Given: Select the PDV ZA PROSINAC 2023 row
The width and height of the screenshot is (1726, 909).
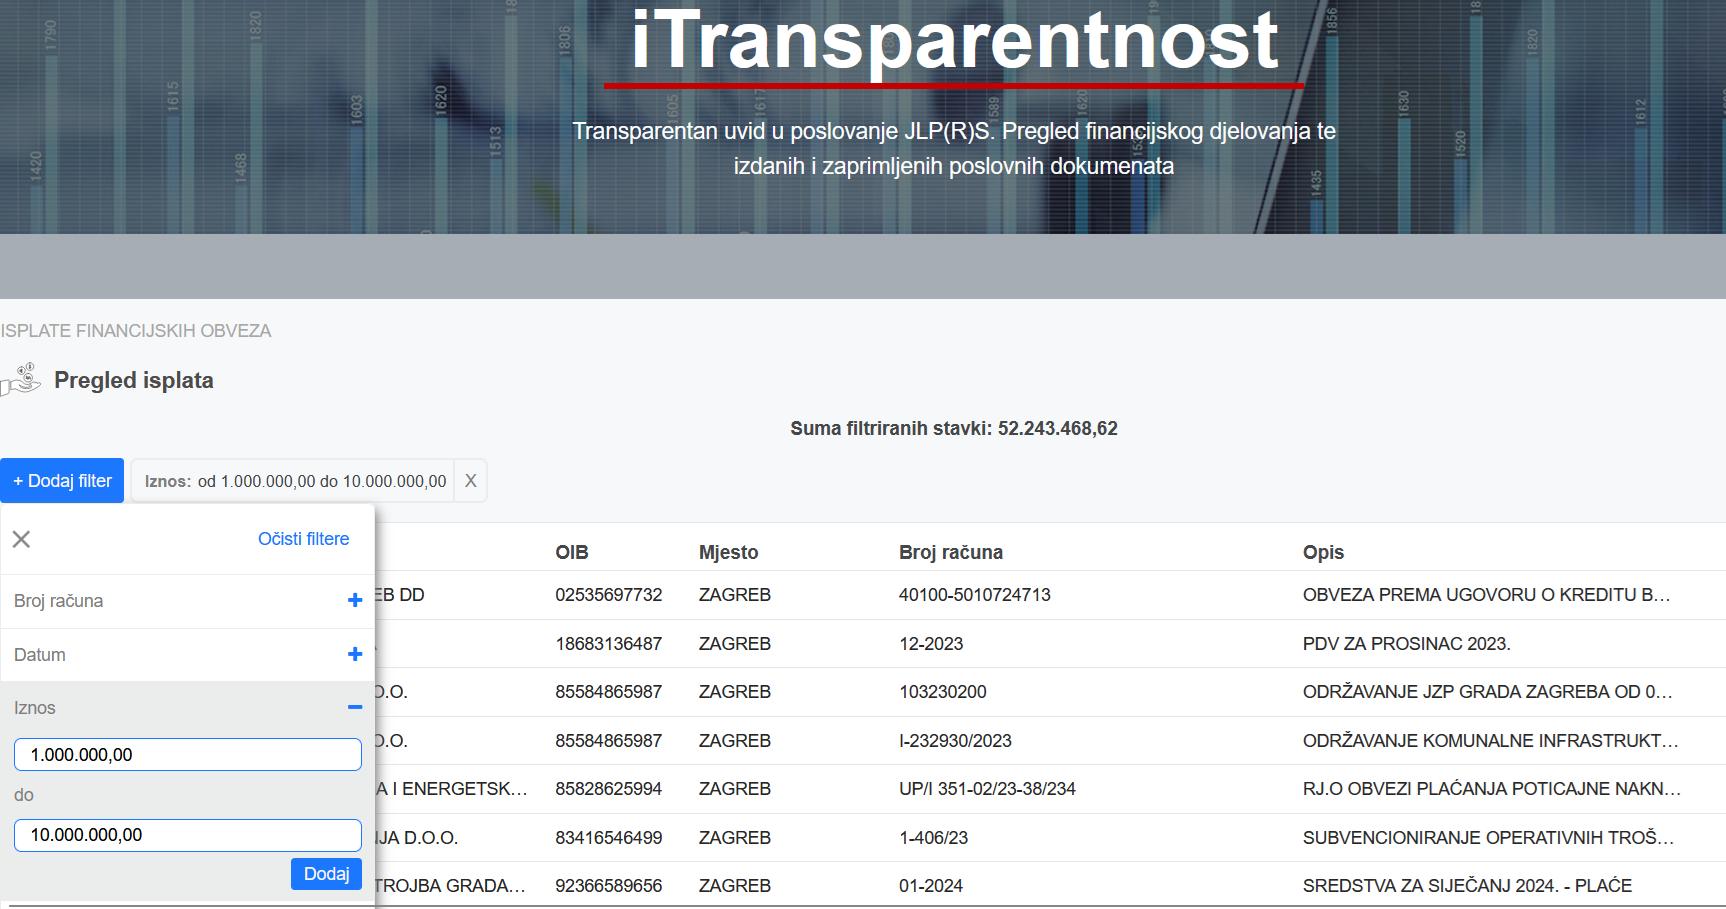Looking at the screenshot, I should 1405,644.
